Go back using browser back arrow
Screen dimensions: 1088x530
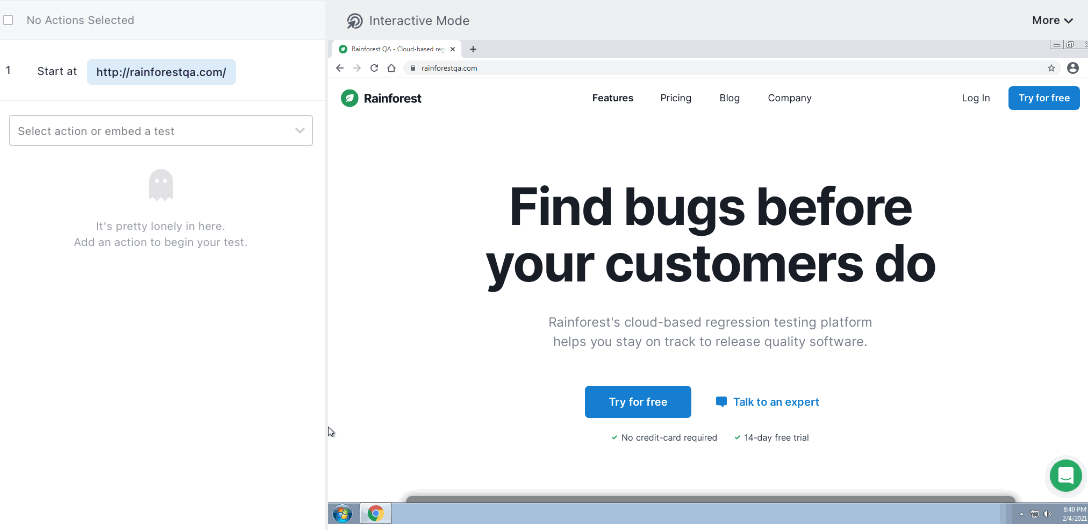339,68
